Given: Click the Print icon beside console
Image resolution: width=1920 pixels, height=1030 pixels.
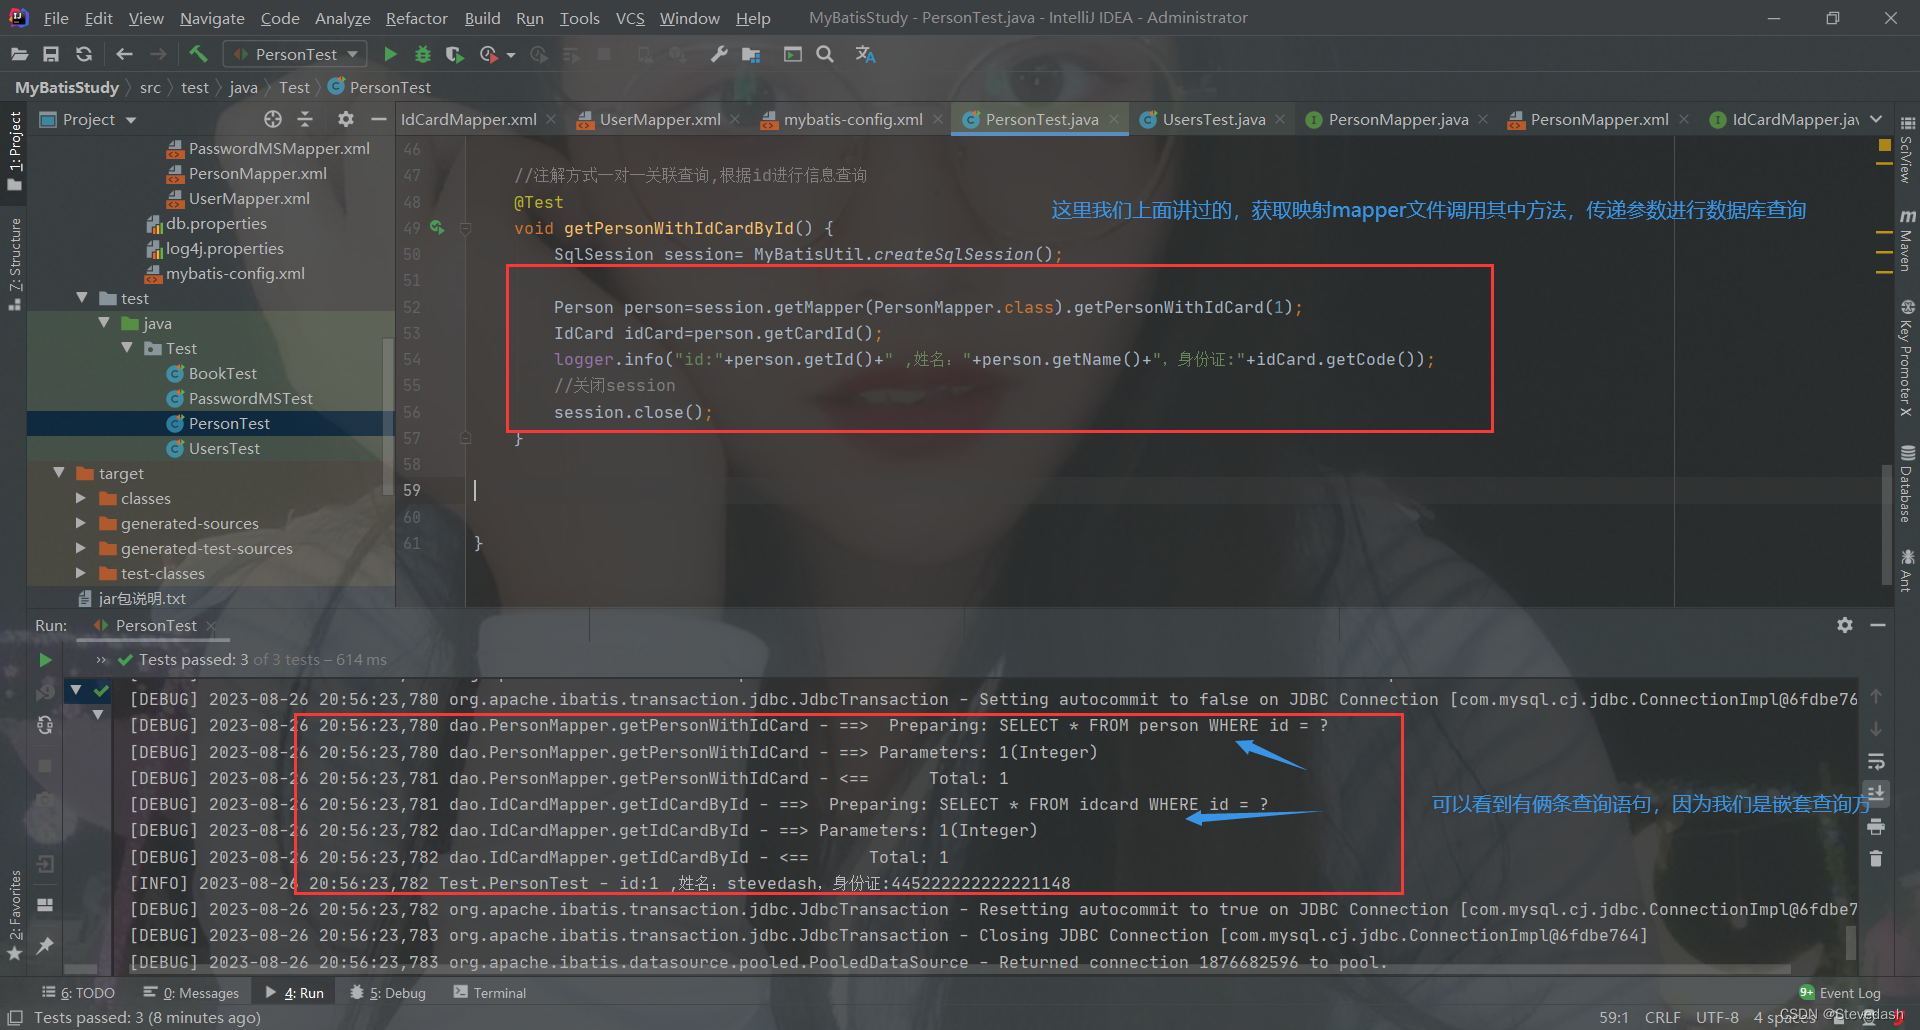Looking at the screenshot, I should 1876,827.
